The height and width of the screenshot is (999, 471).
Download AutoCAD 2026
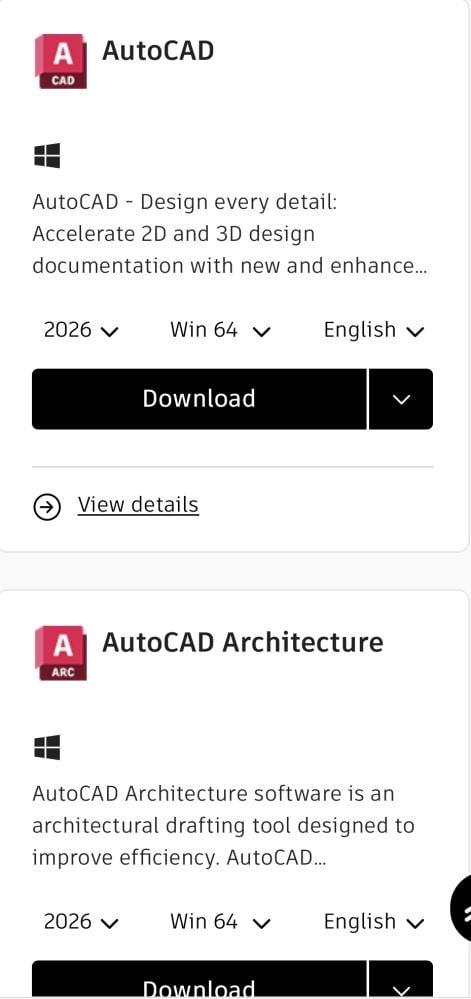tap(199, 399)
